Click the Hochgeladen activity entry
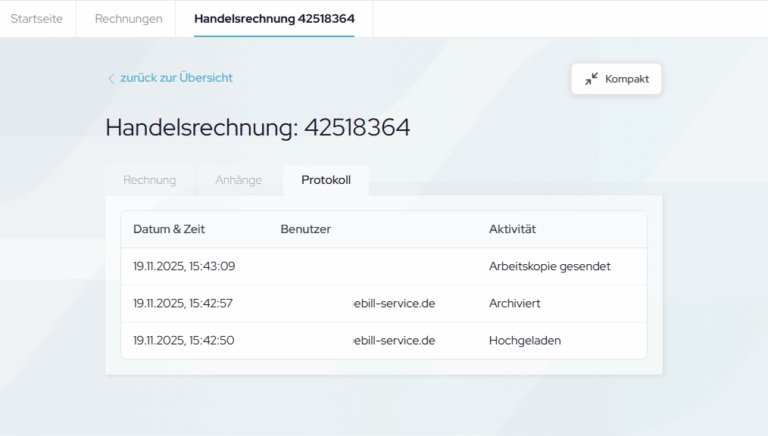 [525, 340]
